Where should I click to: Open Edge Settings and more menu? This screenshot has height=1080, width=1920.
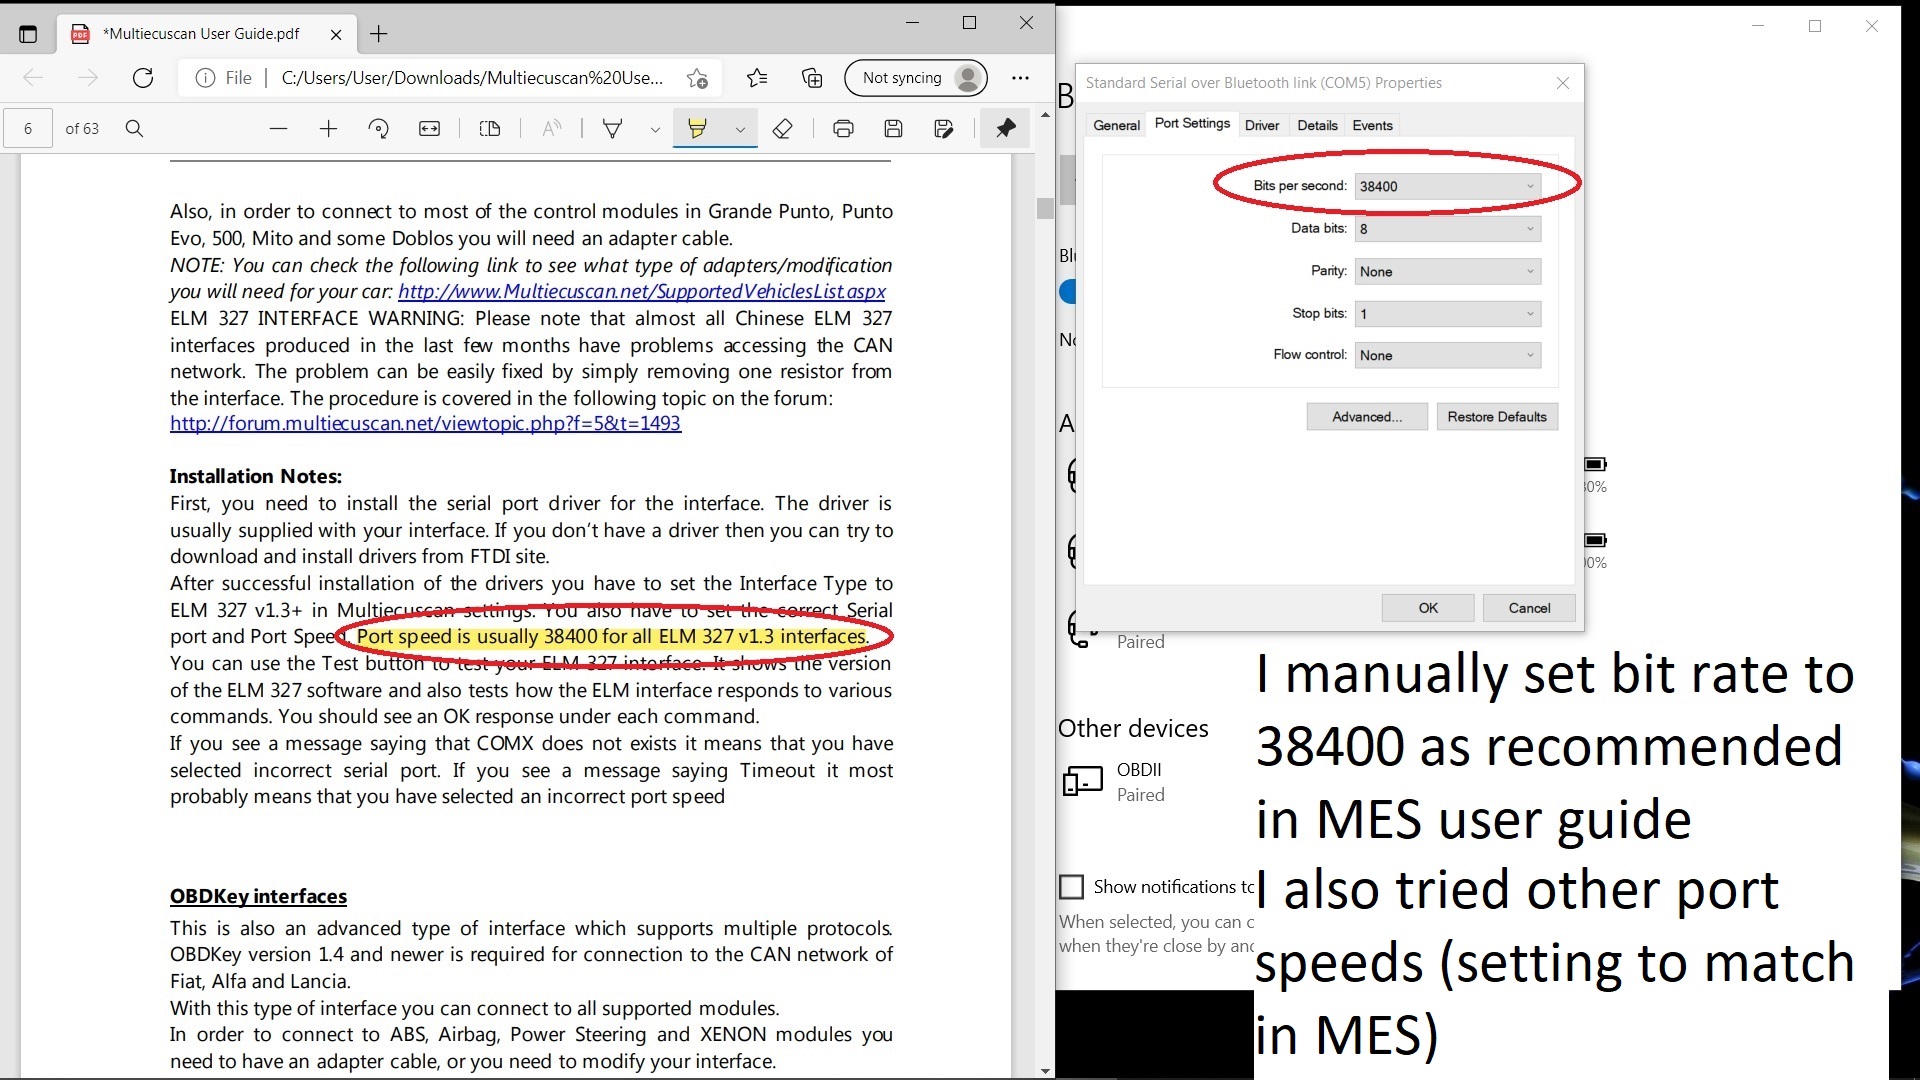[x=1020, y=78]
